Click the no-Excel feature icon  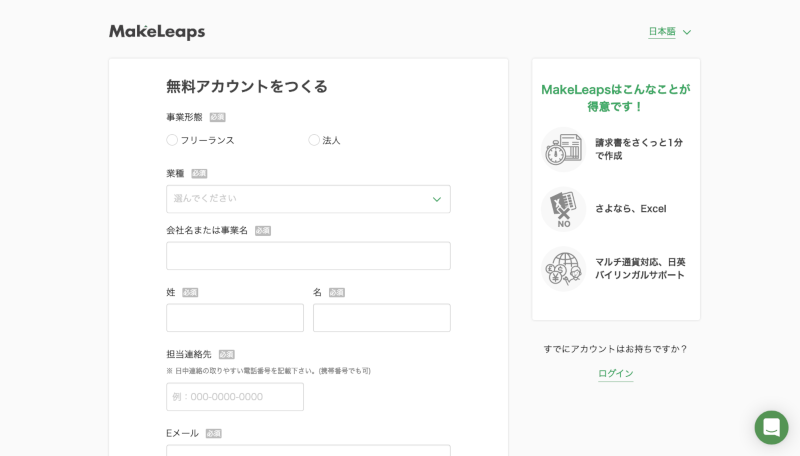pyautogui.click(x=563, y=209)
